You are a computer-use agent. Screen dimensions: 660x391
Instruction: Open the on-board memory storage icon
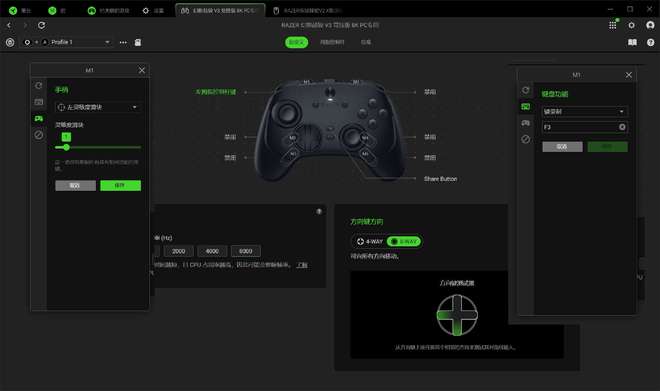pos(138,42)
